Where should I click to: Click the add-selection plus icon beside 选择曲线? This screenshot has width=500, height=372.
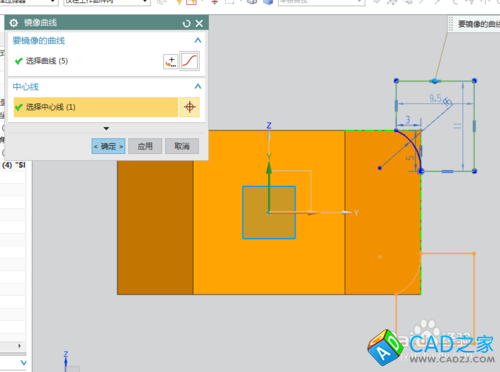coord(171,61)
